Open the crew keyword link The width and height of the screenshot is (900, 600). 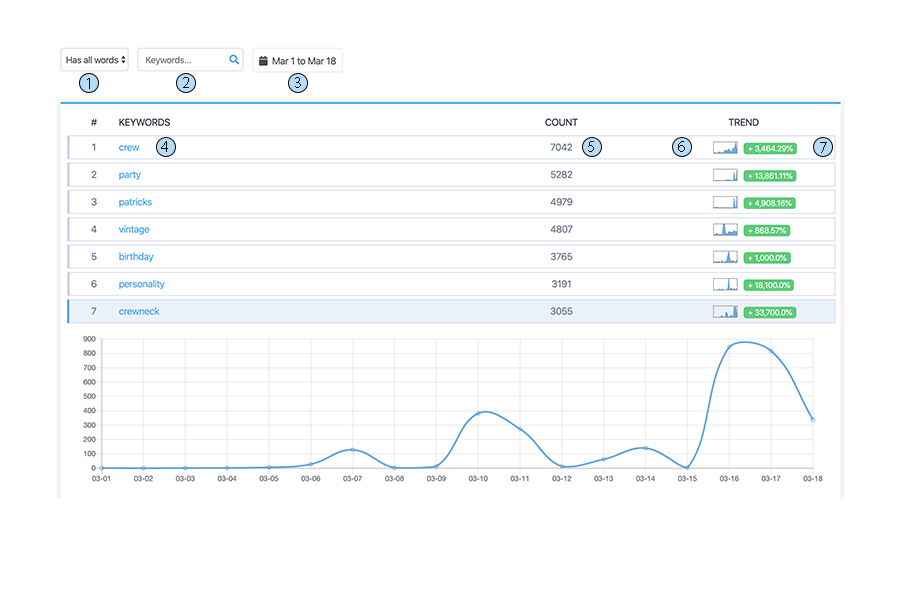pos(128,147)
